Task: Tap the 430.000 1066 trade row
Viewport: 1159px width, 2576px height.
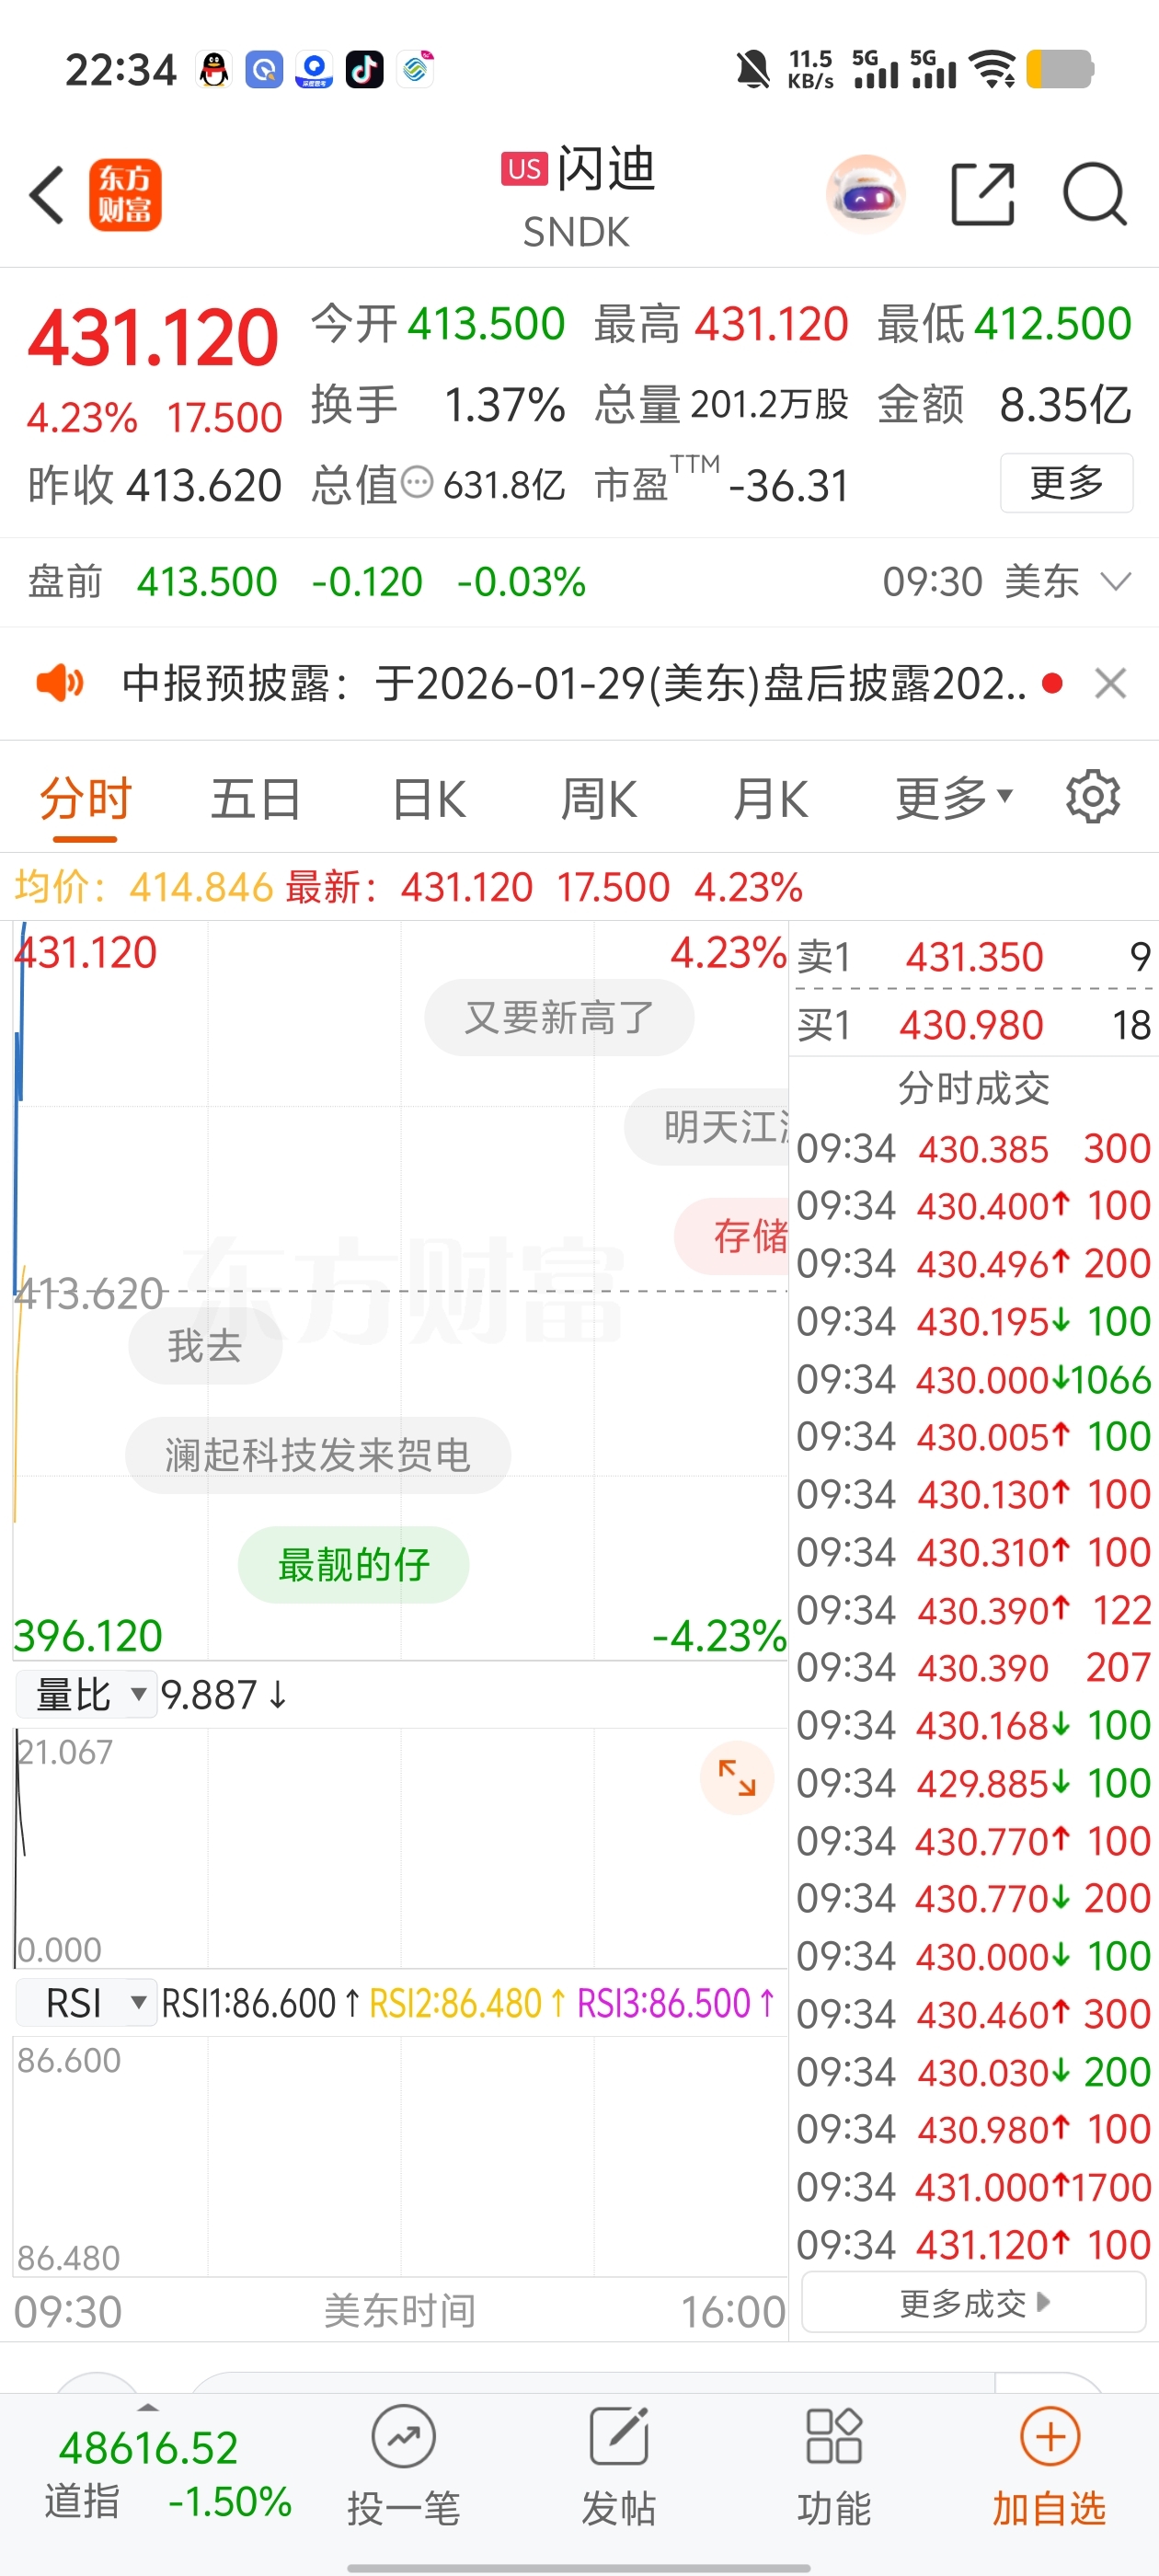Action: point(974,1380)
